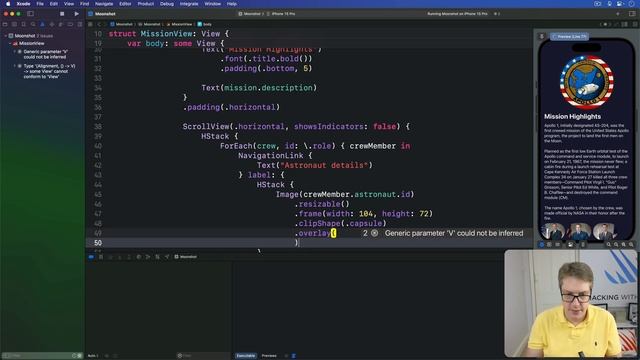The height and width of the screenshot is (360, 640).
Task: Go back using the editor back arrow
Action: point(99,24)
